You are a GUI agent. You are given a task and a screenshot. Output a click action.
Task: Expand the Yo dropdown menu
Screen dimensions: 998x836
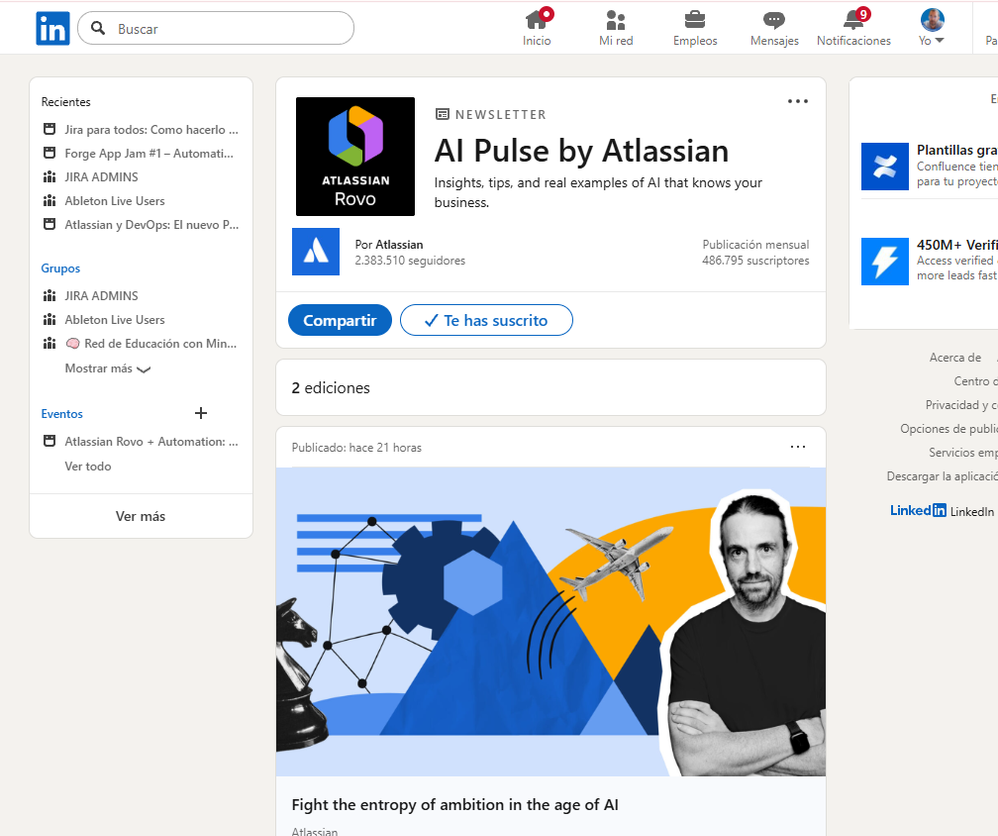931,41
